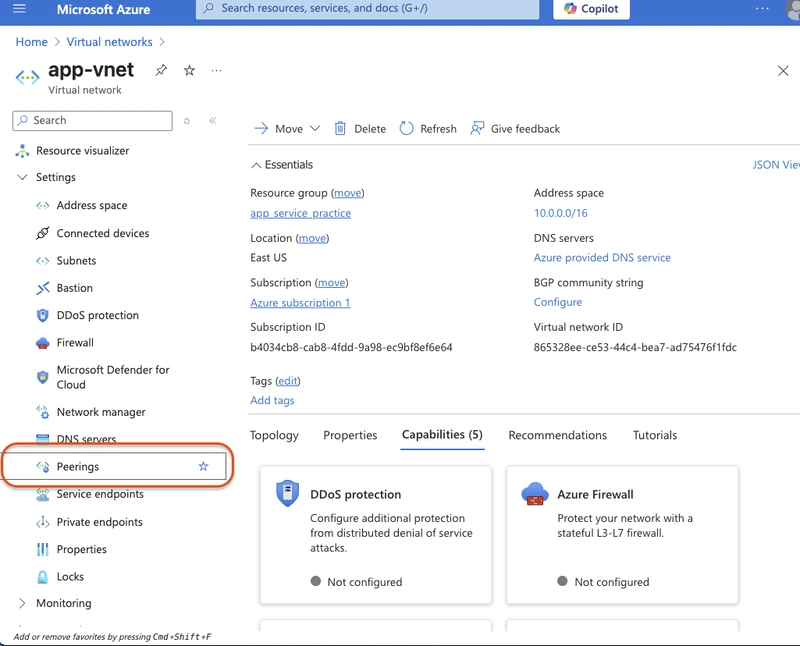The height and width of the screenshot is (646, 800).
Task: Open Azure subscription 1 link
Action: pyautogui.click(x=300, y=303)
